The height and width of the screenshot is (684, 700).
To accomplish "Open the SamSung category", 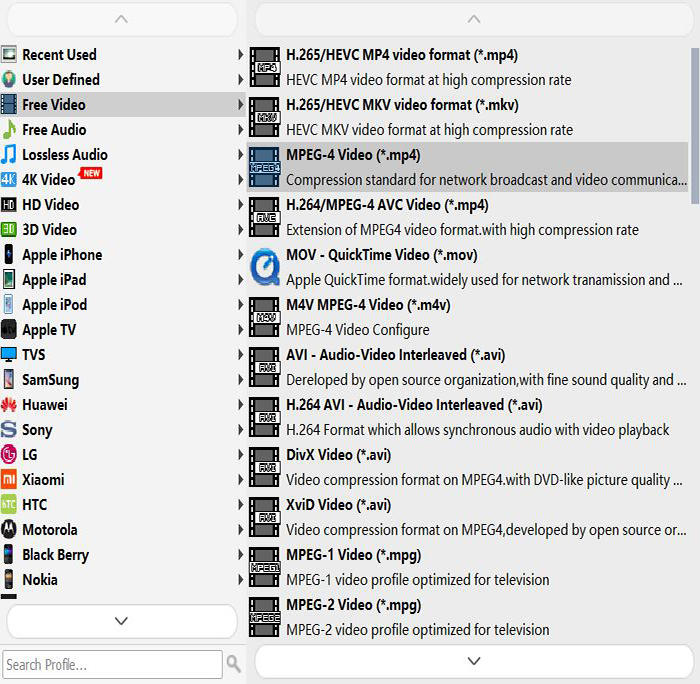I will point(123,380).
